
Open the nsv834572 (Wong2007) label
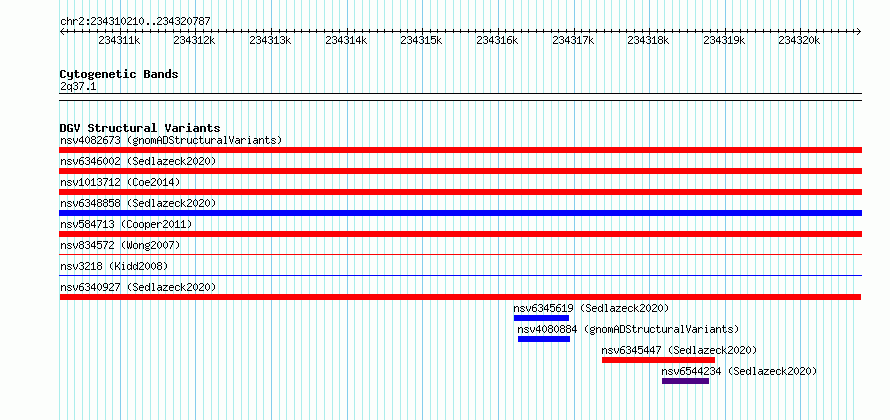[120, 245]
